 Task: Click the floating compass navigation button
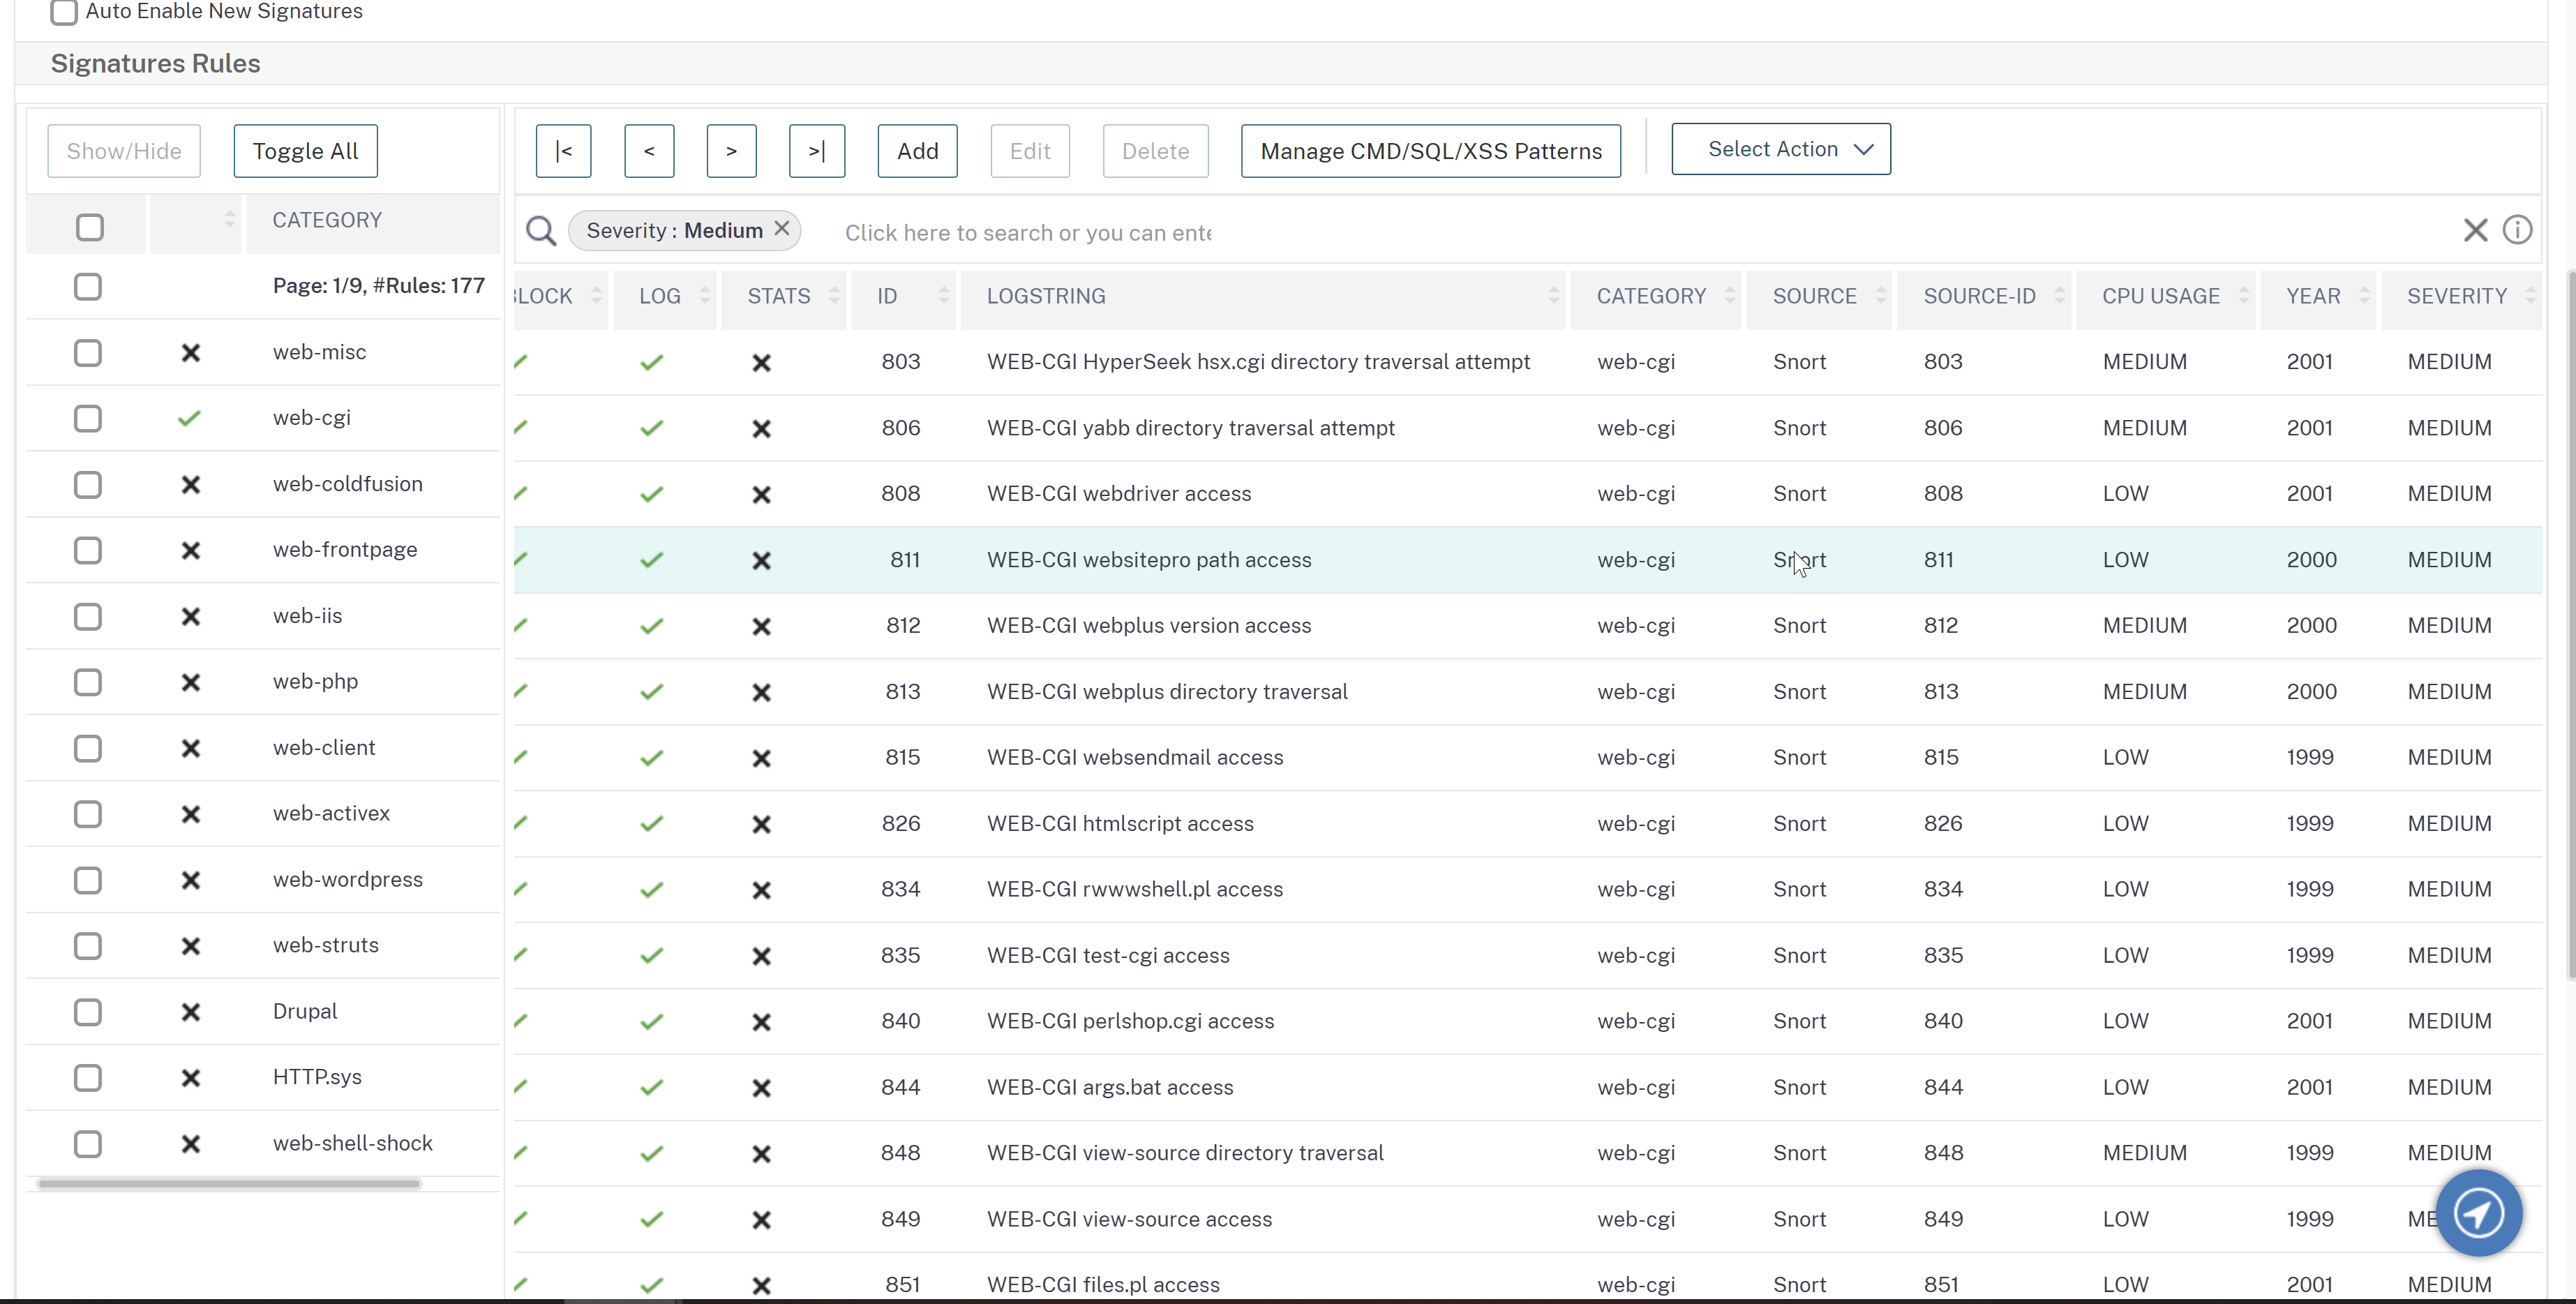tap(2479, 1213)
